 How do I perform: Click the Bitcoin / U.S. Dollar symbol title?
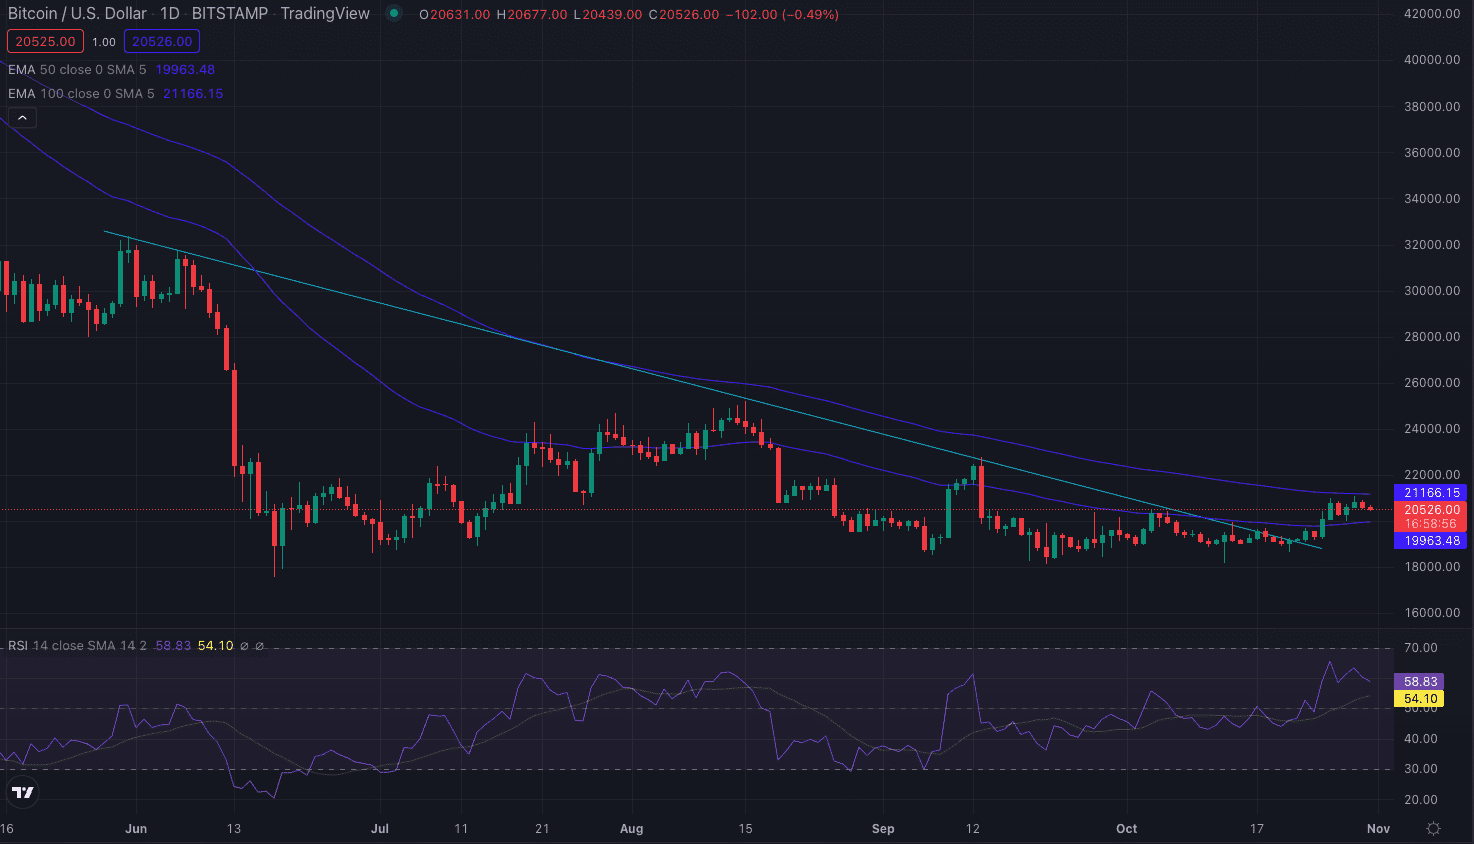tap(77, 14)
